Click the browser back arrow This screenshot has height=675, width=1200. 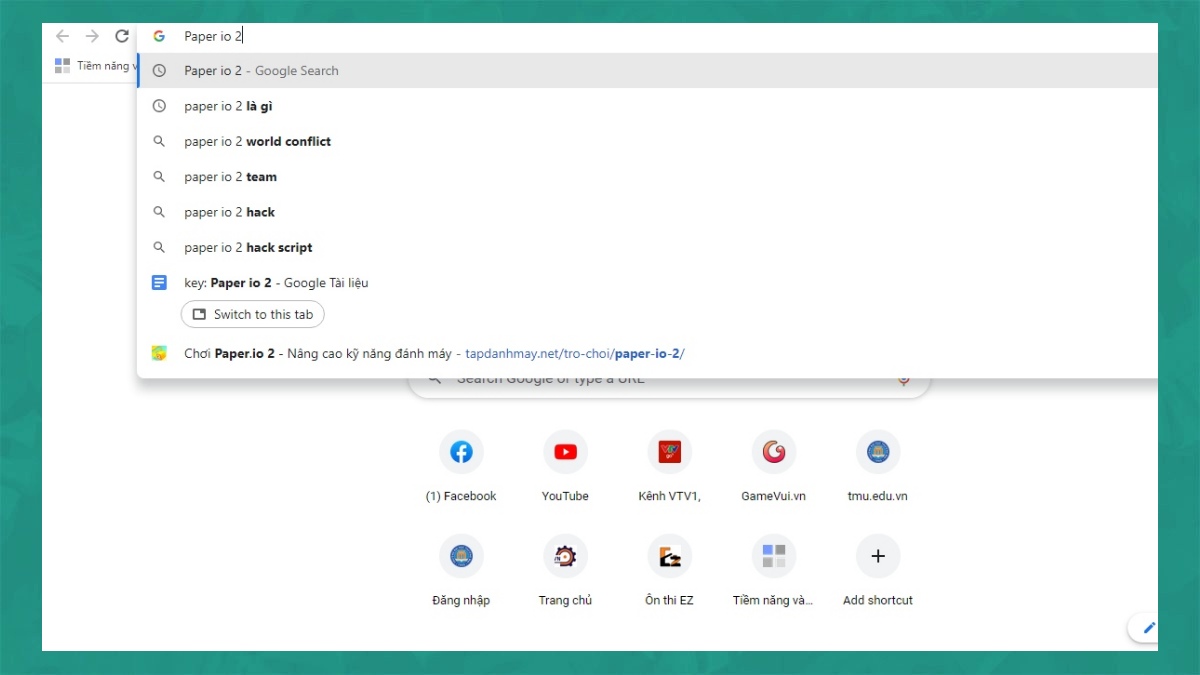click(63, 36)
